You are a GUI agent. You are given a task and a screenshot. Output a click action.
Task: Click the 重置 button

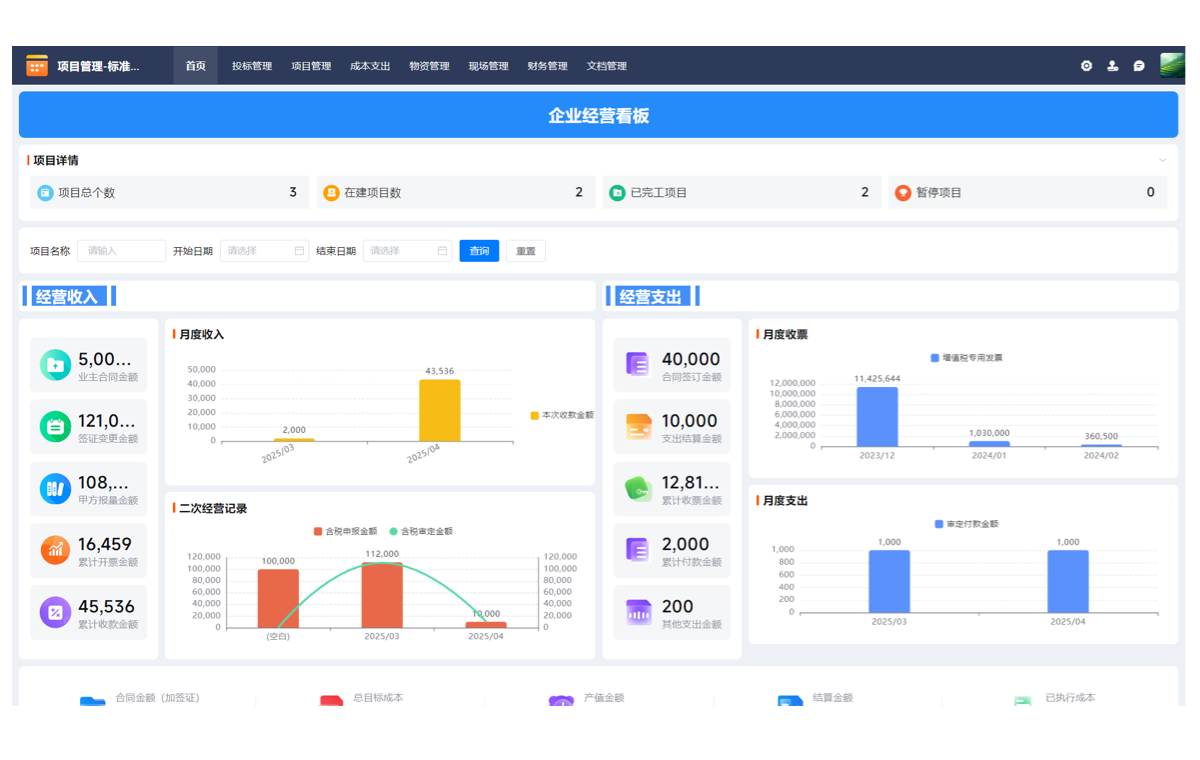click(526, 251)
